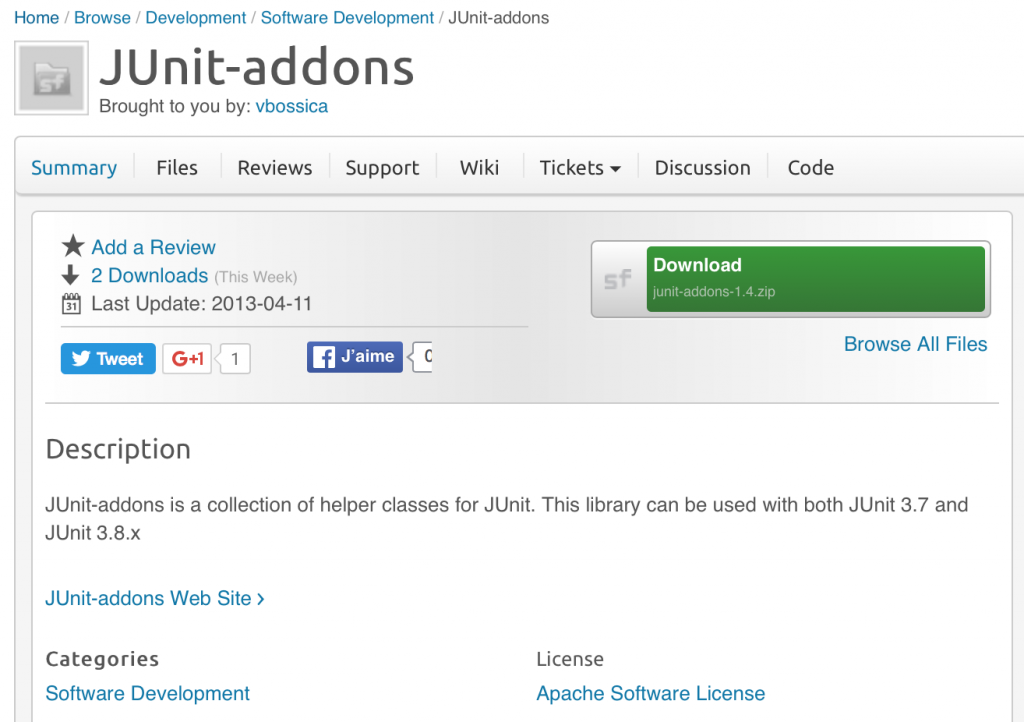Click the Description heading
The image size is (1024, 722).
118,449
